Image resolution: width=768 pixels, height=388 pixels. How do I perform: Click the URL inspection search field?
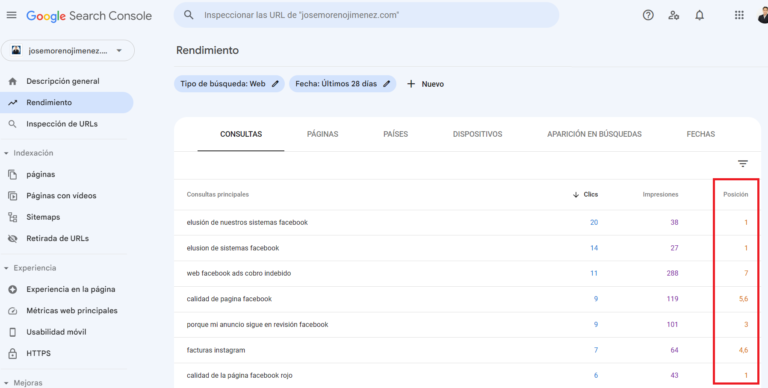[x=366, y=15]
